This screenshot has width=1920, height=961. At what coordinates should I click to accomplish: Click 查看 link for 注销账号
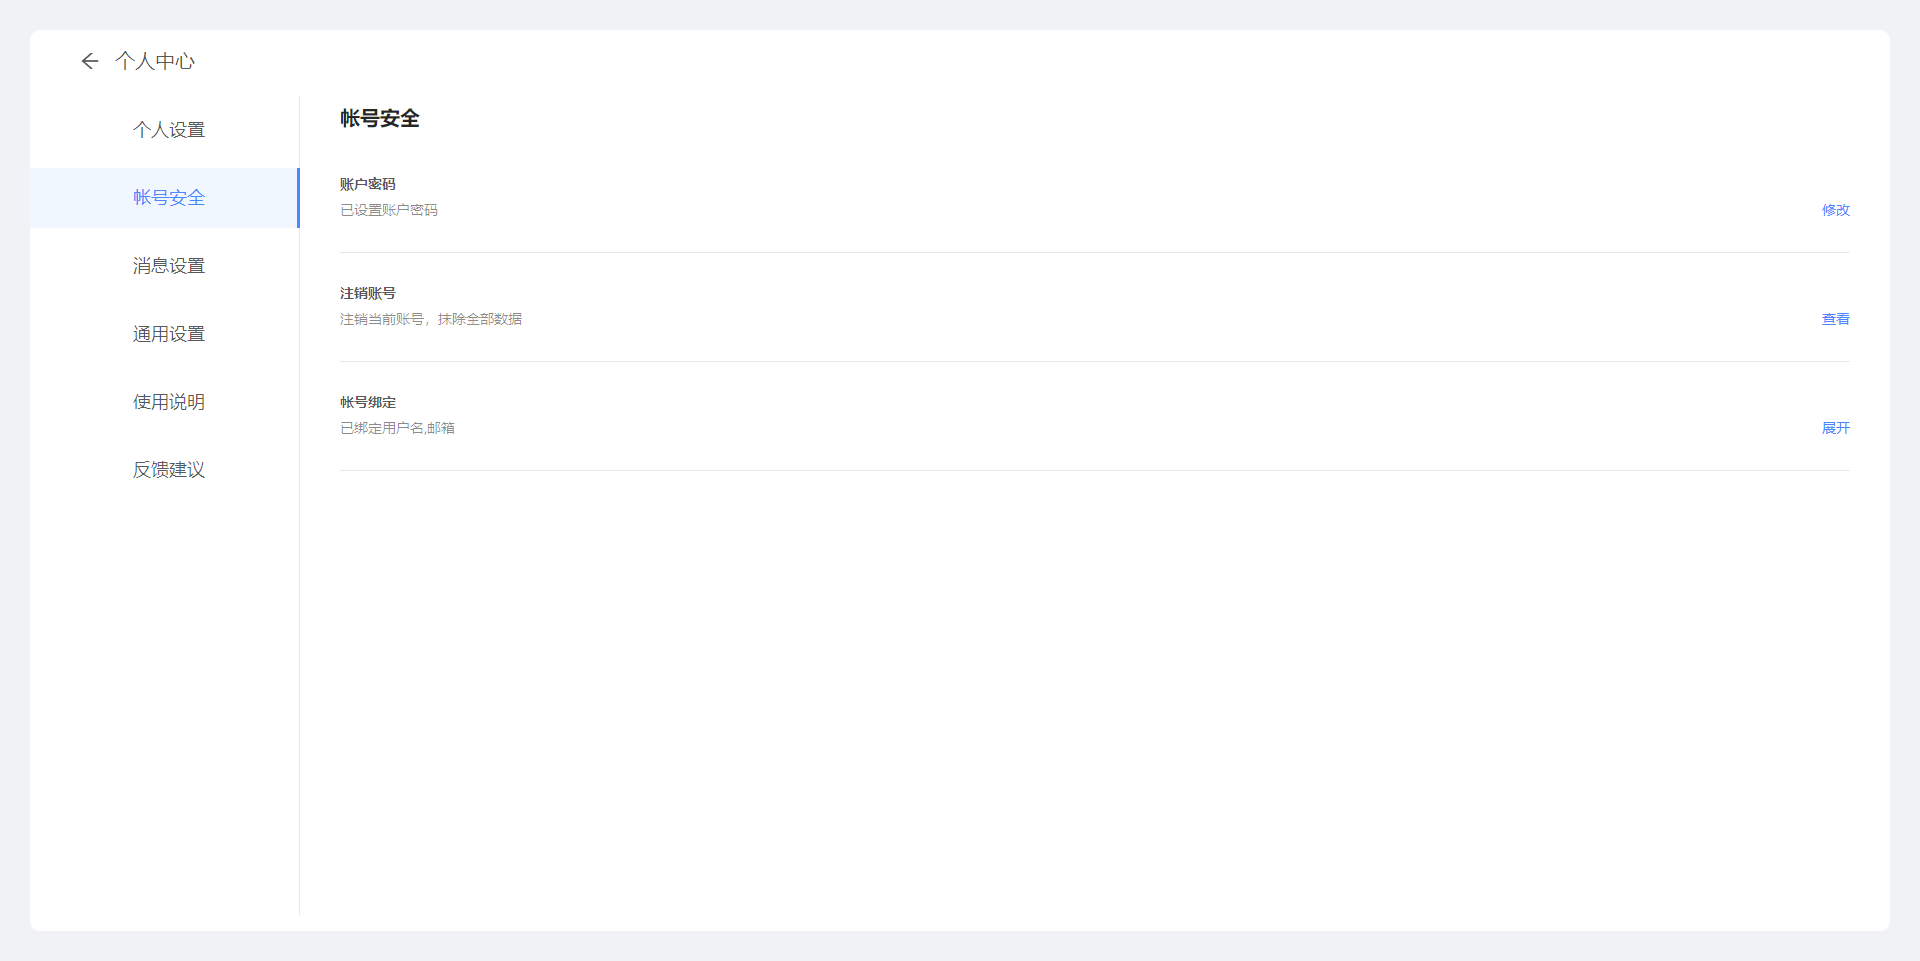point(1835,319)
